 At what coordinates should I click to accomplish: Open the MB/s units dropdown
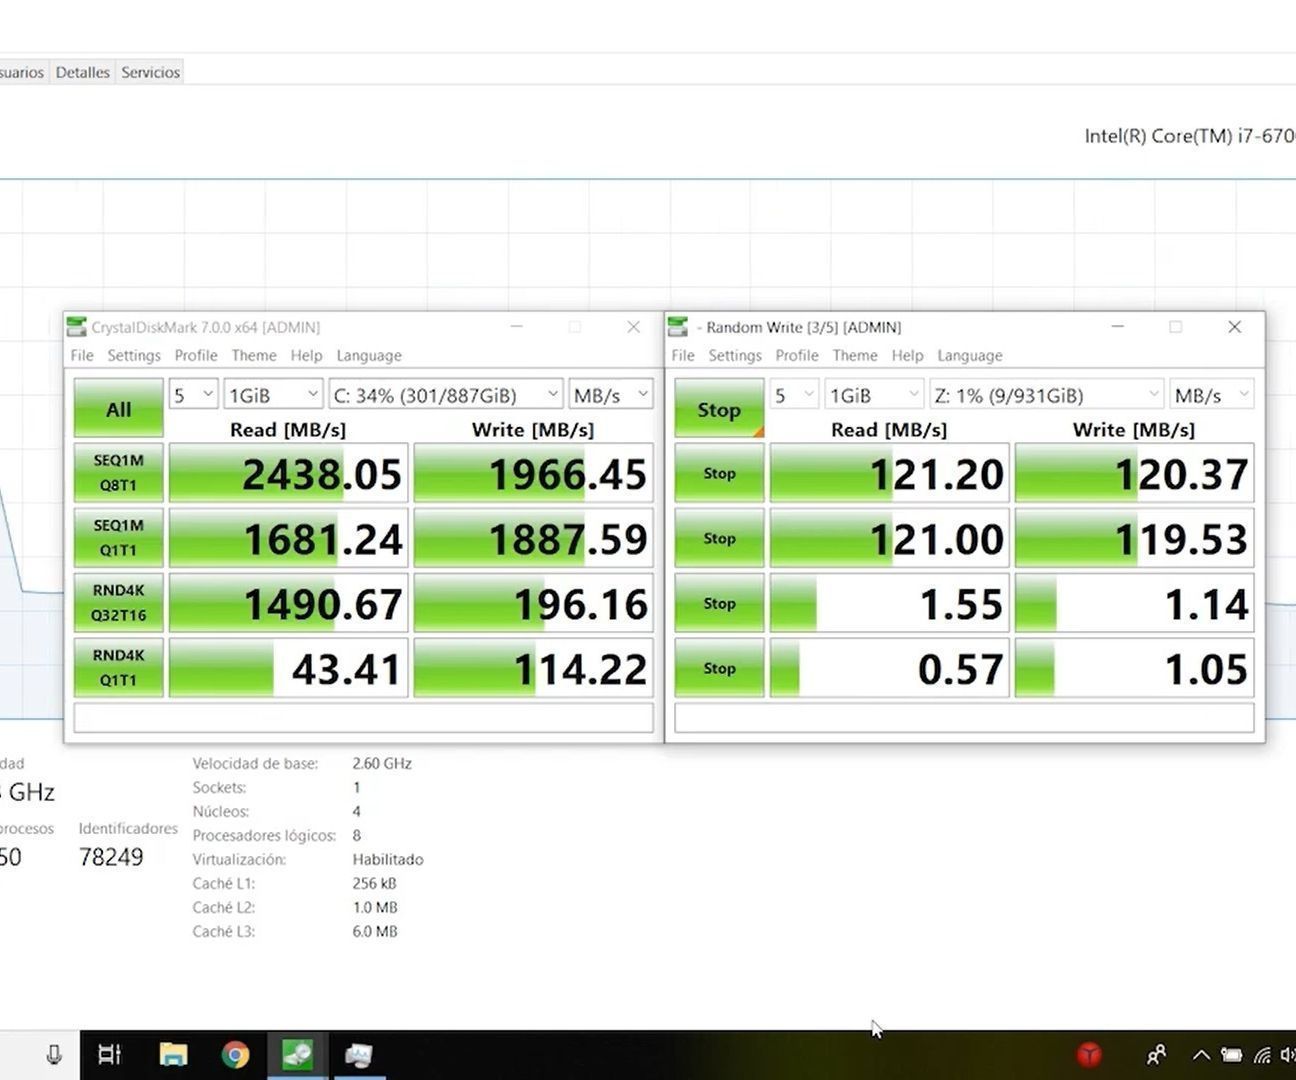tap(610, 394)
